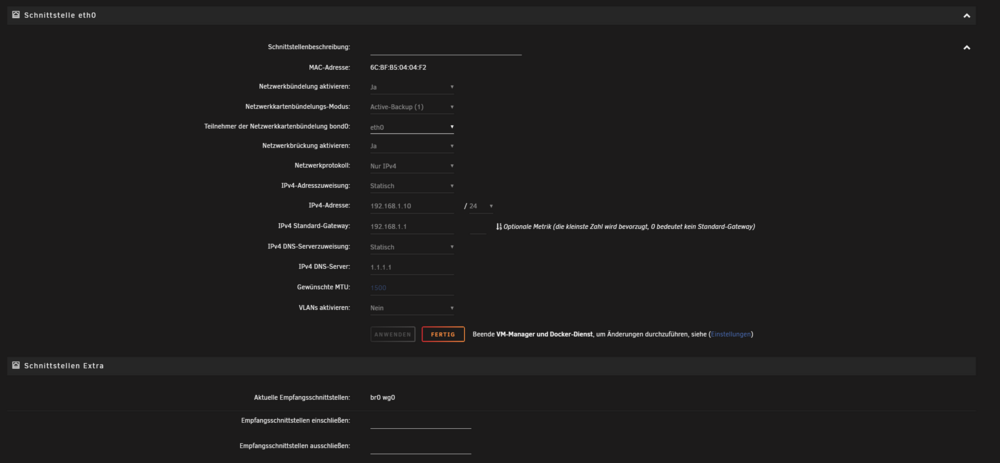Click Empfangsschnittstellen ausschließen input field

(x=421, y=446)
